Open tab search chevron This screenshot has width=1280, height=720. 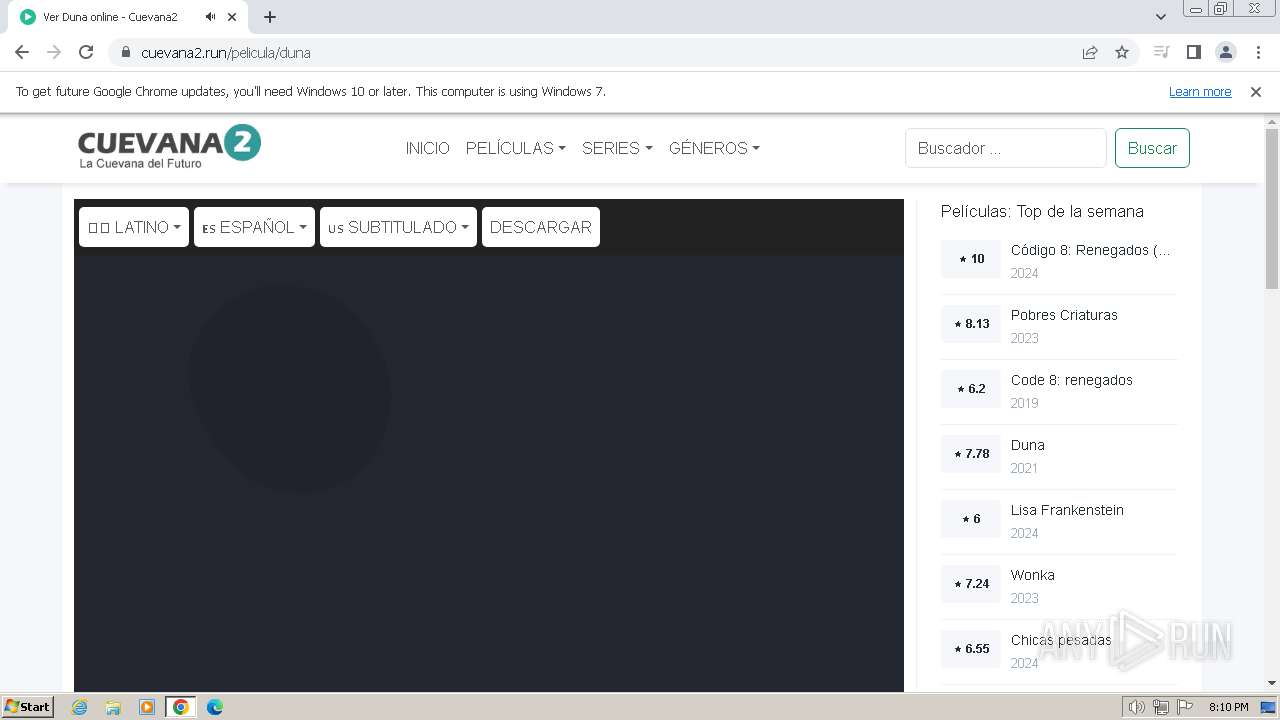click(1160, 17)
